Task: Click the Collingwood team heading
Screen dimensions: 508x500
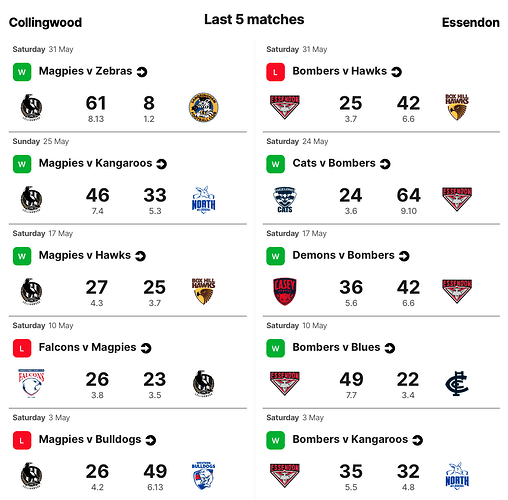Action: click(45, 22)
